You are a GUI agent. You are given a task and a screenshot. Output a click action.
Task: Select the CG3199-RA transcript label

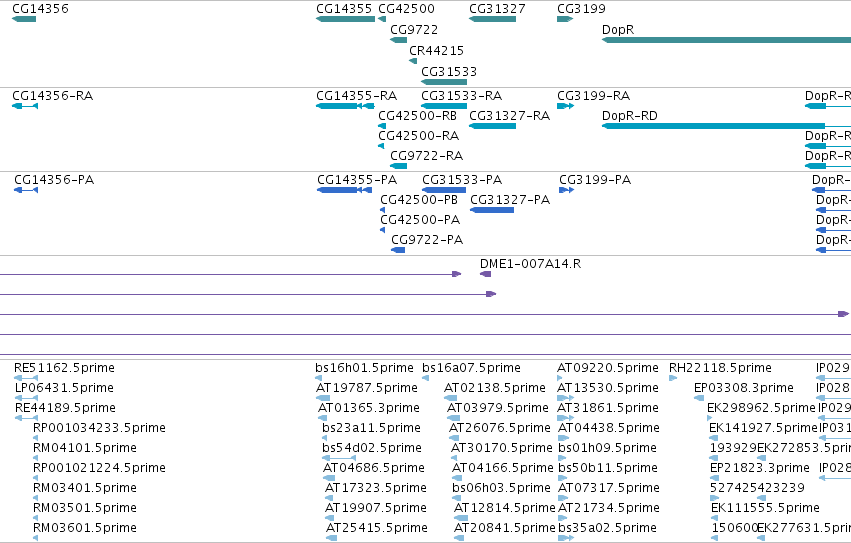pyautogui.click(x=594, y=96)
